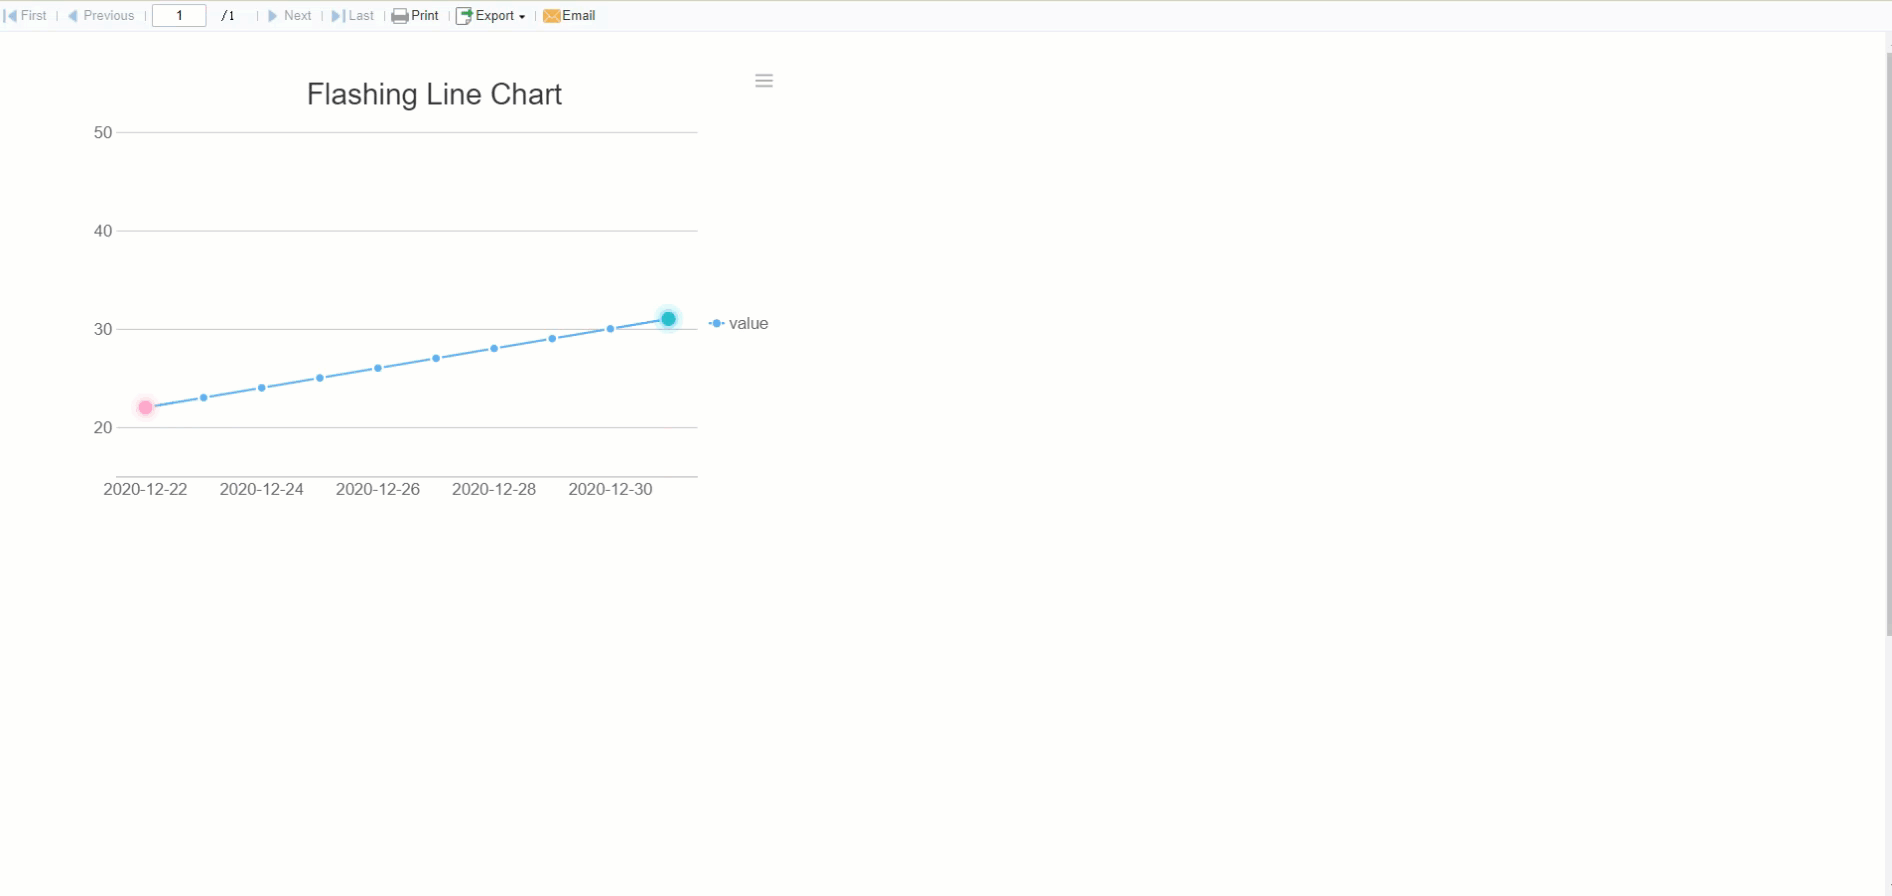Expand the Export dropdown arrow
The height and width of the screenshot is (896, 1892).
(522, 17)
